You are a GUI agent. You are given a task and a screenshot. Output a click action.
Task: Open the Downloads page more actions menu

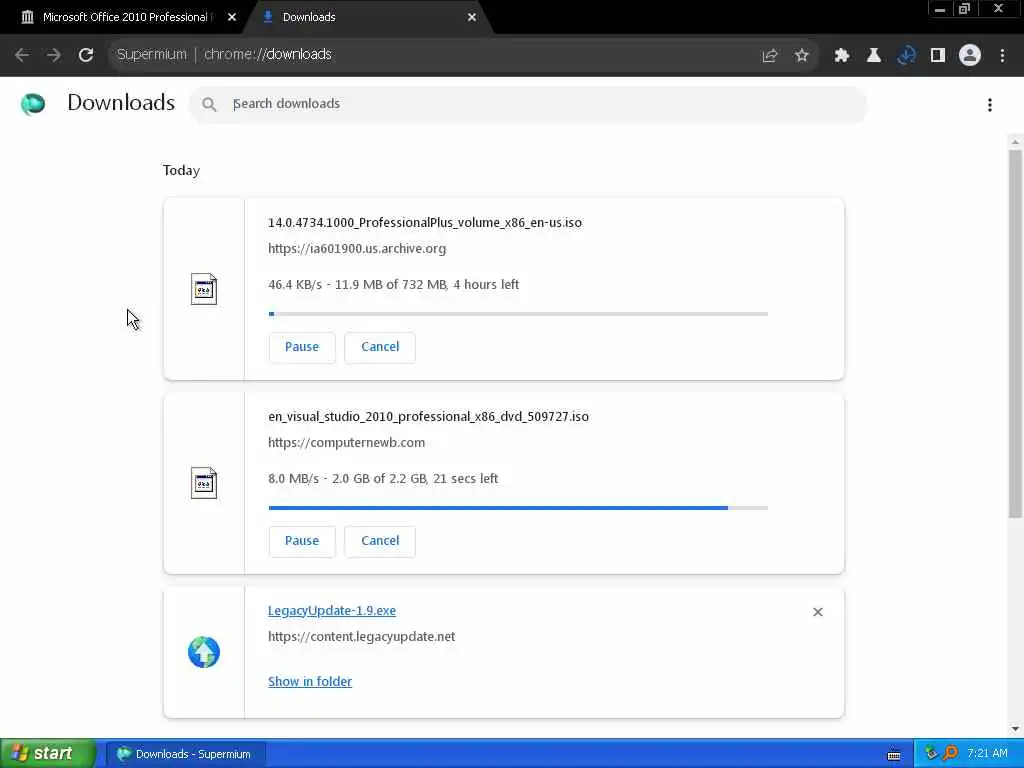(x=990, y=104)
